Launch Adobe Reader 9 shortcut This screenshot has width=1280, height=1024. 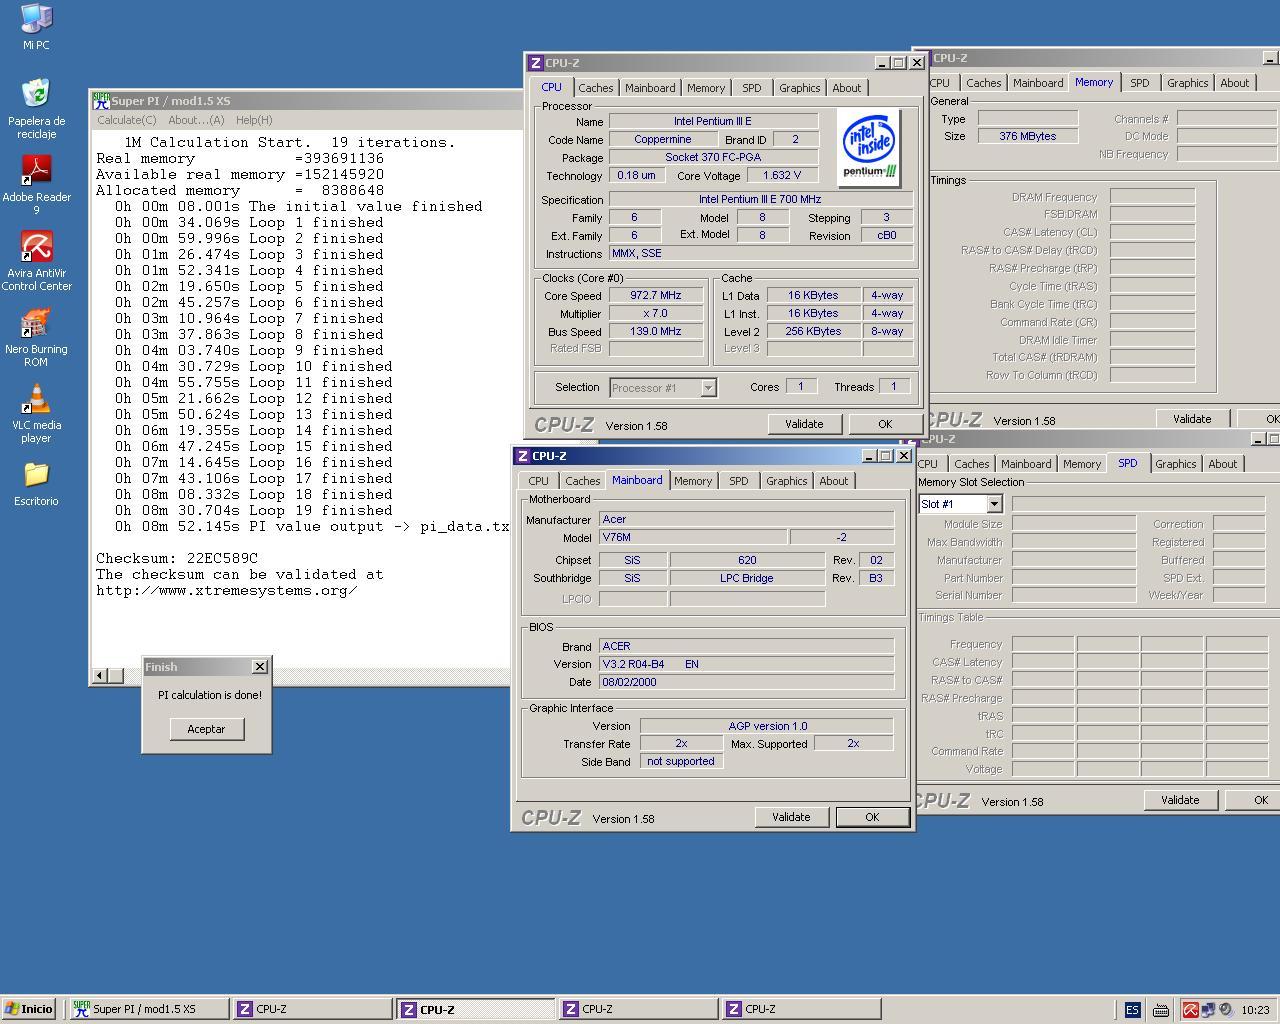(x=36, y=184)
